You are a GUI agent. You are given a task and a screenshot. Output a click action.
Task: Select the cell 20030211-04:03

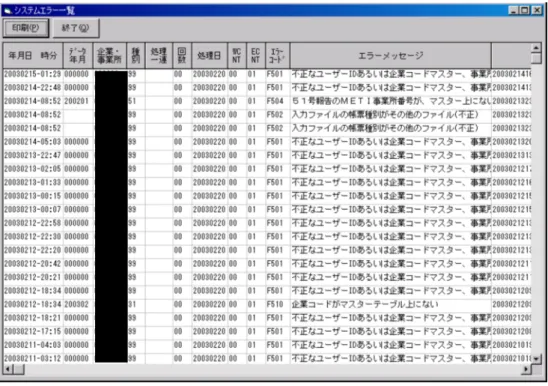click(33, 345)
